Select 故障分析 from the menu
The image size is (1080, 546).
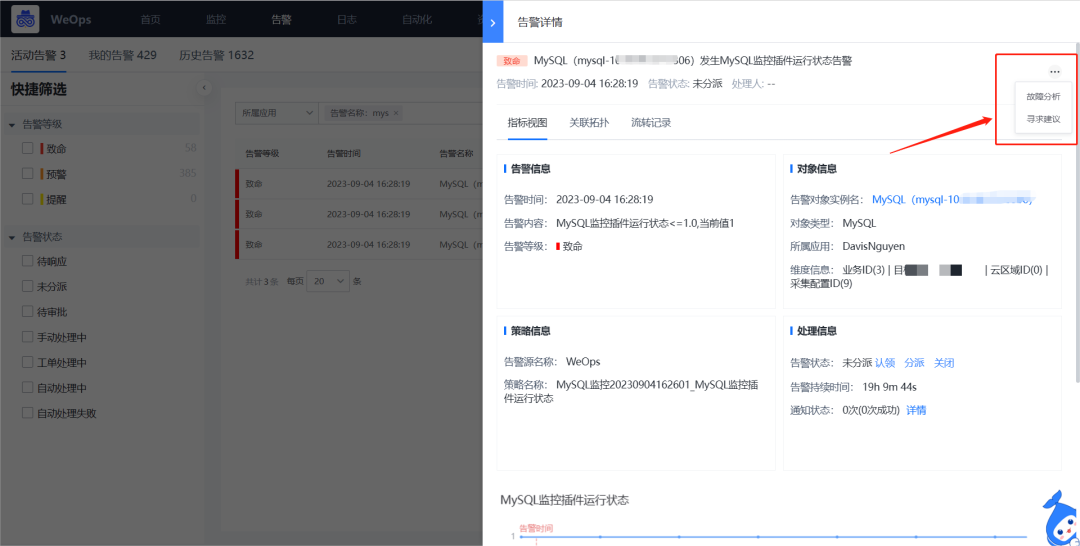click(1043, 97)
